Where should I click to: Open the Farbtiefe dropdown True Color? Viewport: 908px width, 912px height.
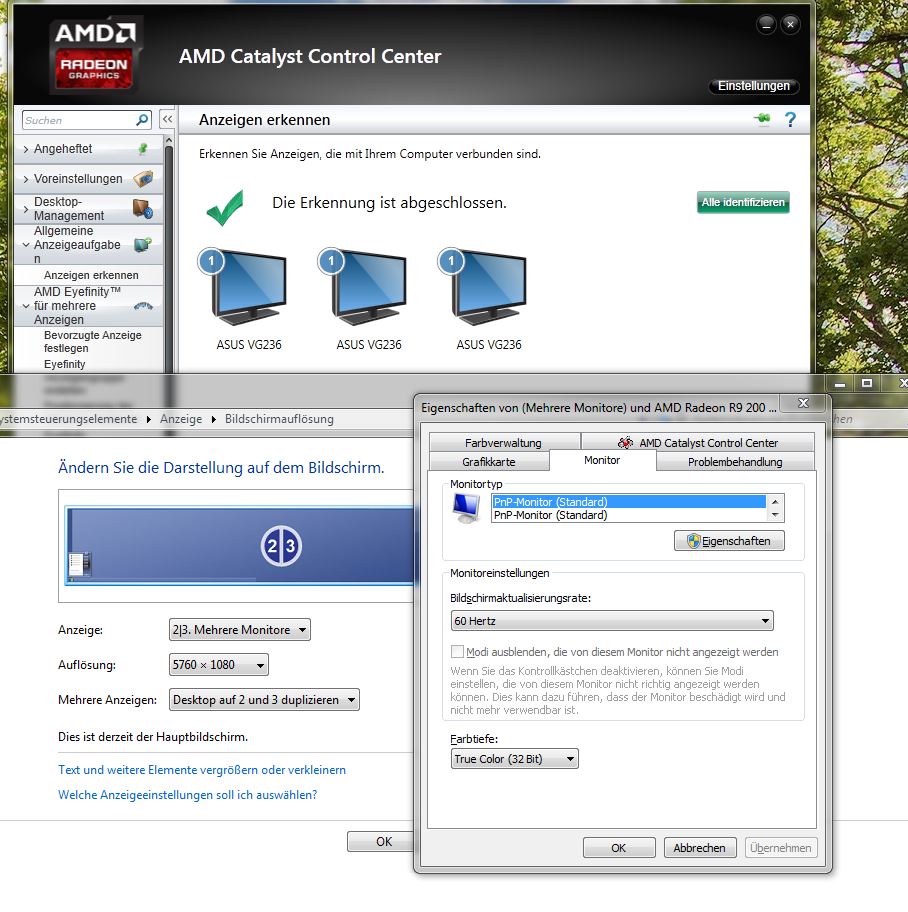pos(514,759)
